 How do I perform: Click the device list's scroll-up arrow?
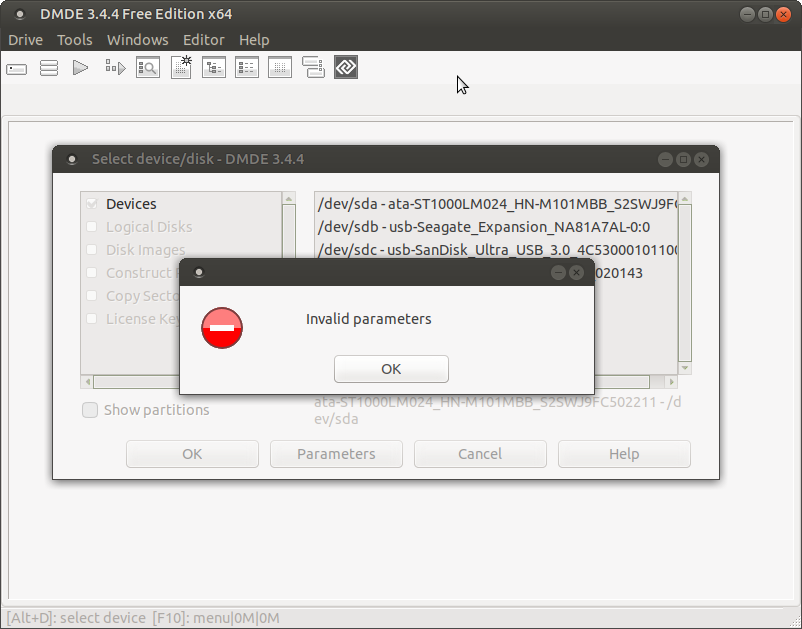pyautogui.click(x=685, y=198)
